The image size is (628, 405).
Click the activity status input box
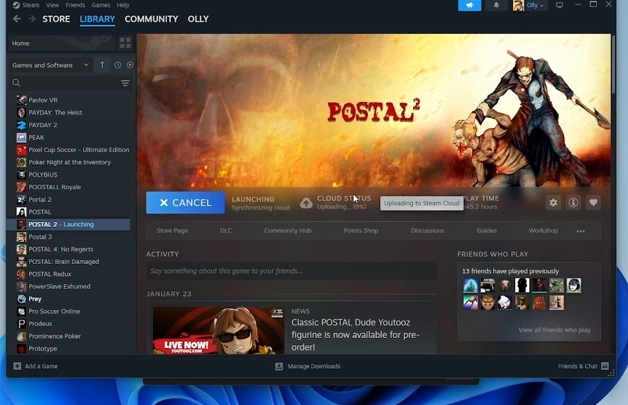(292, 271)
